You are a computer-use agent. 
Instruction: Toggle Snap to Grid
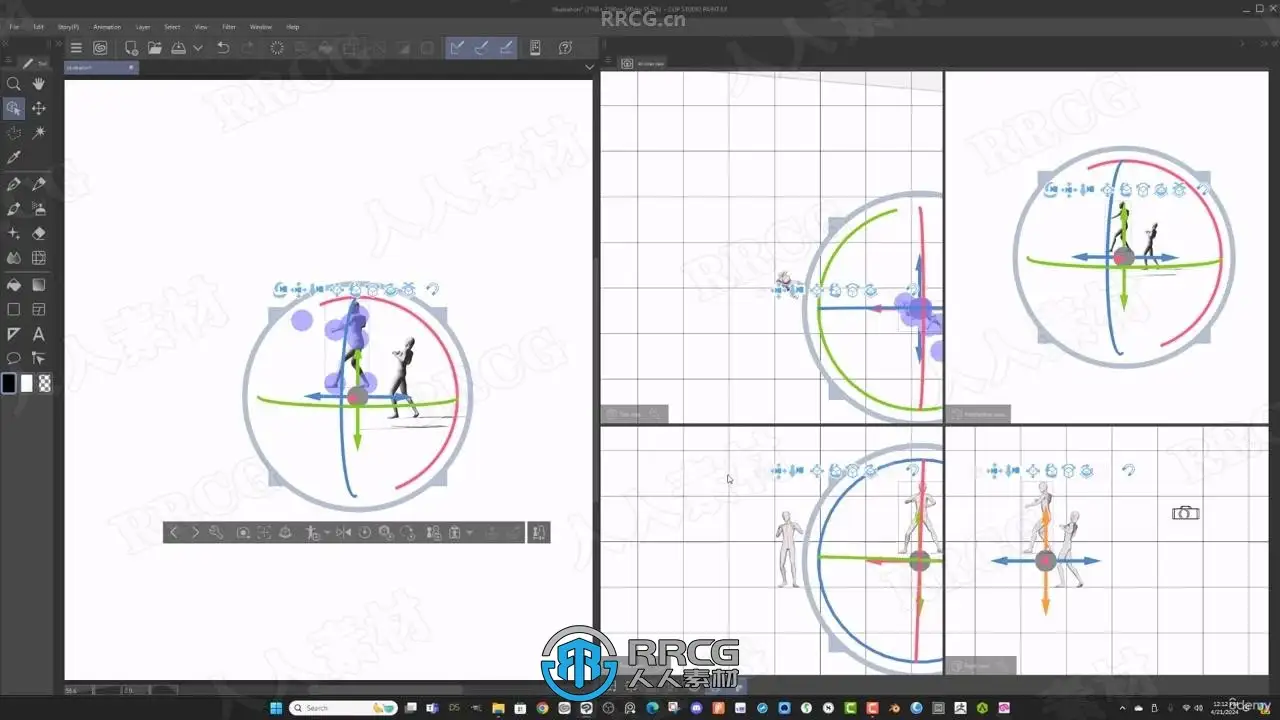(506, 48)
